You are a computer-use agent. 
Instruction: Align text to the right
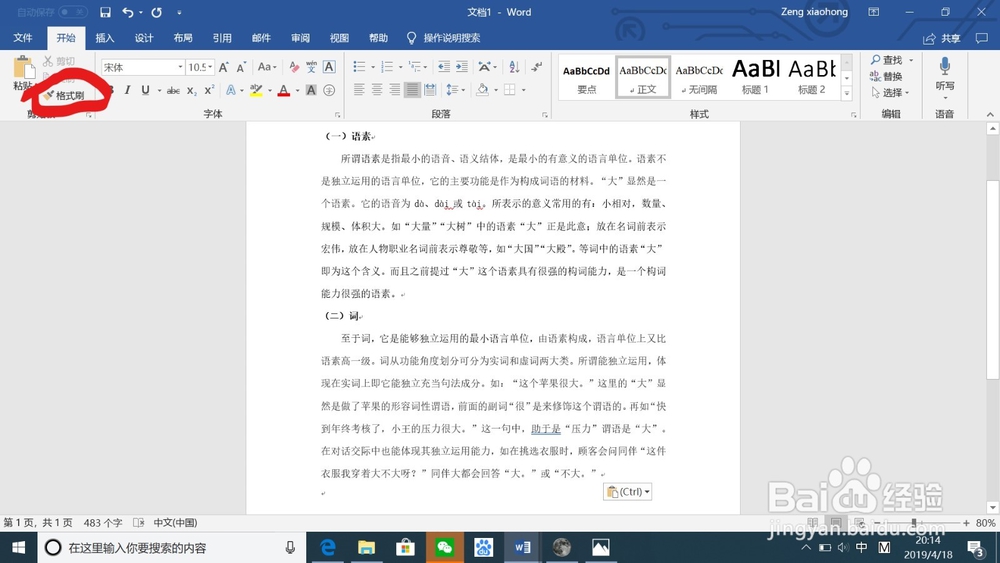pyautogui.click(x=395, y=90)
